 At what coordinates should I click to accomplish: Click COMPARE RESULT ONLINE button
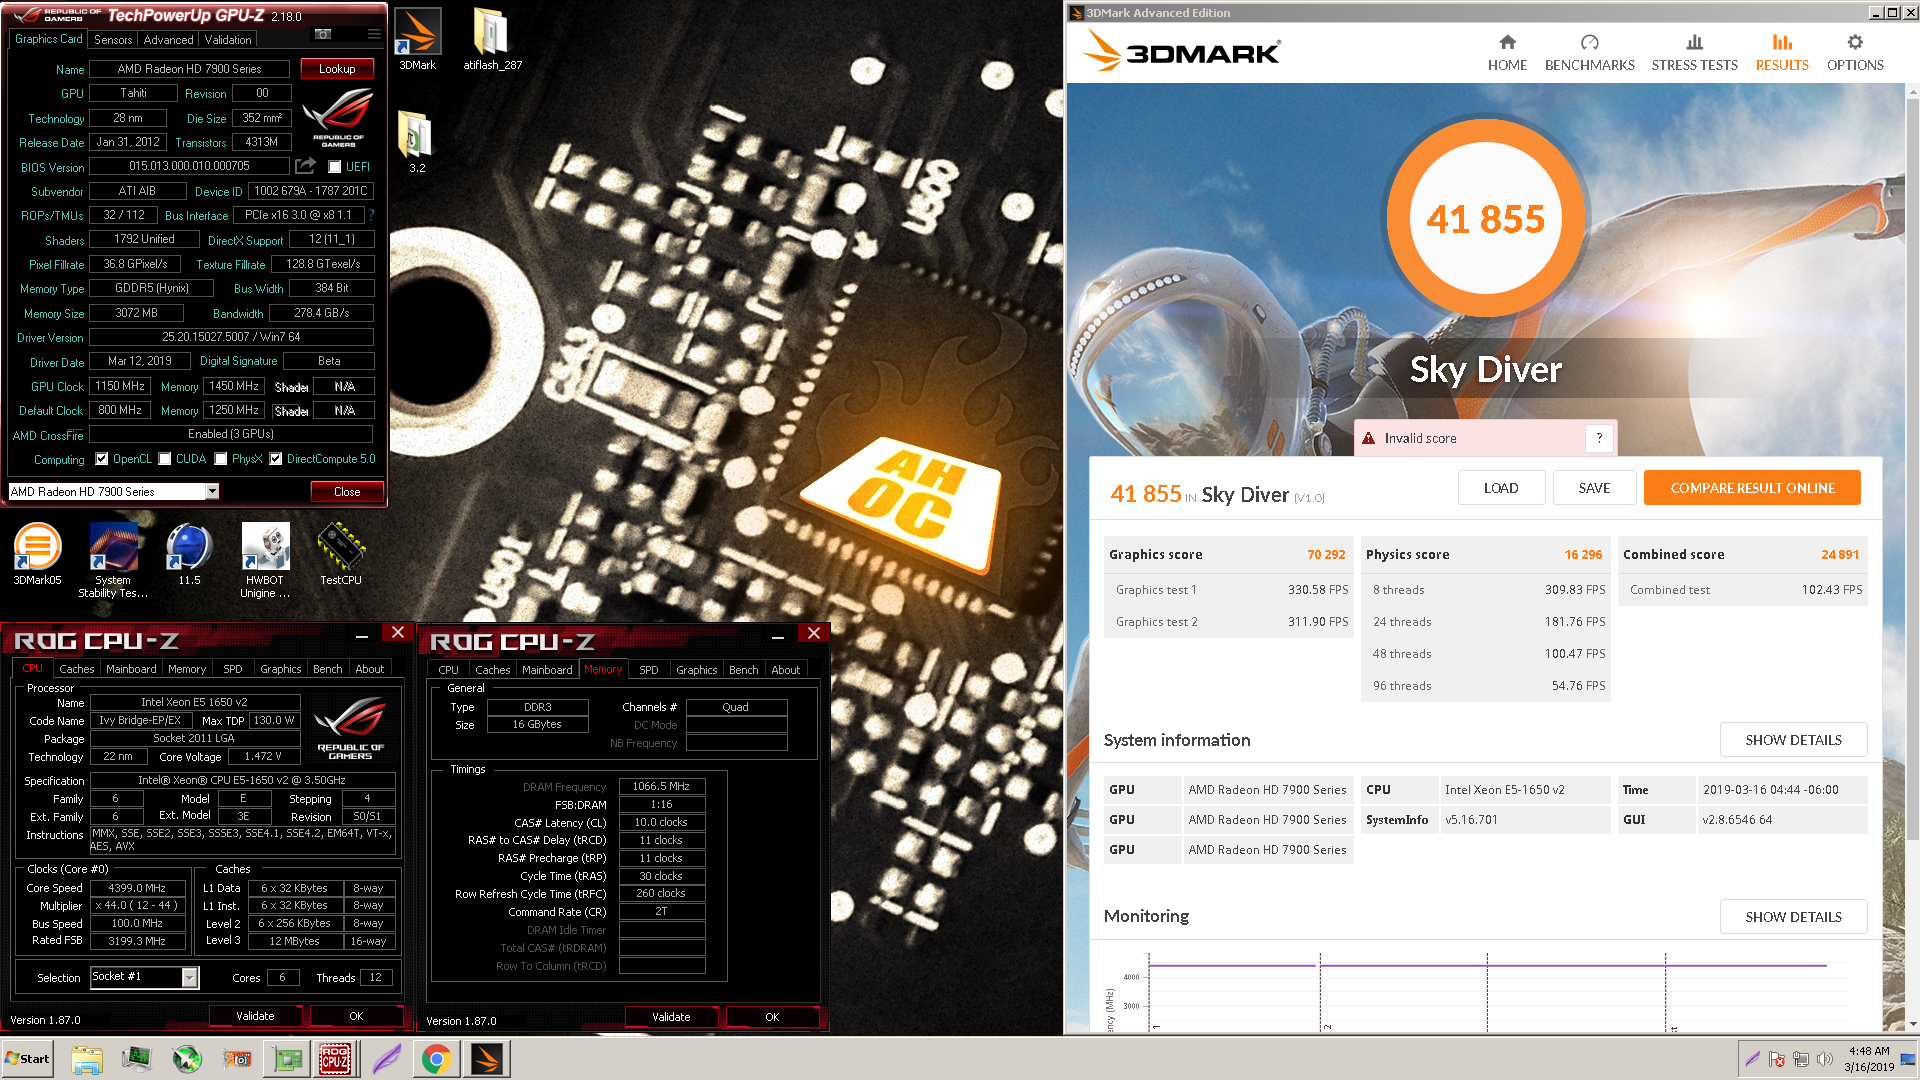point(1752,488)
